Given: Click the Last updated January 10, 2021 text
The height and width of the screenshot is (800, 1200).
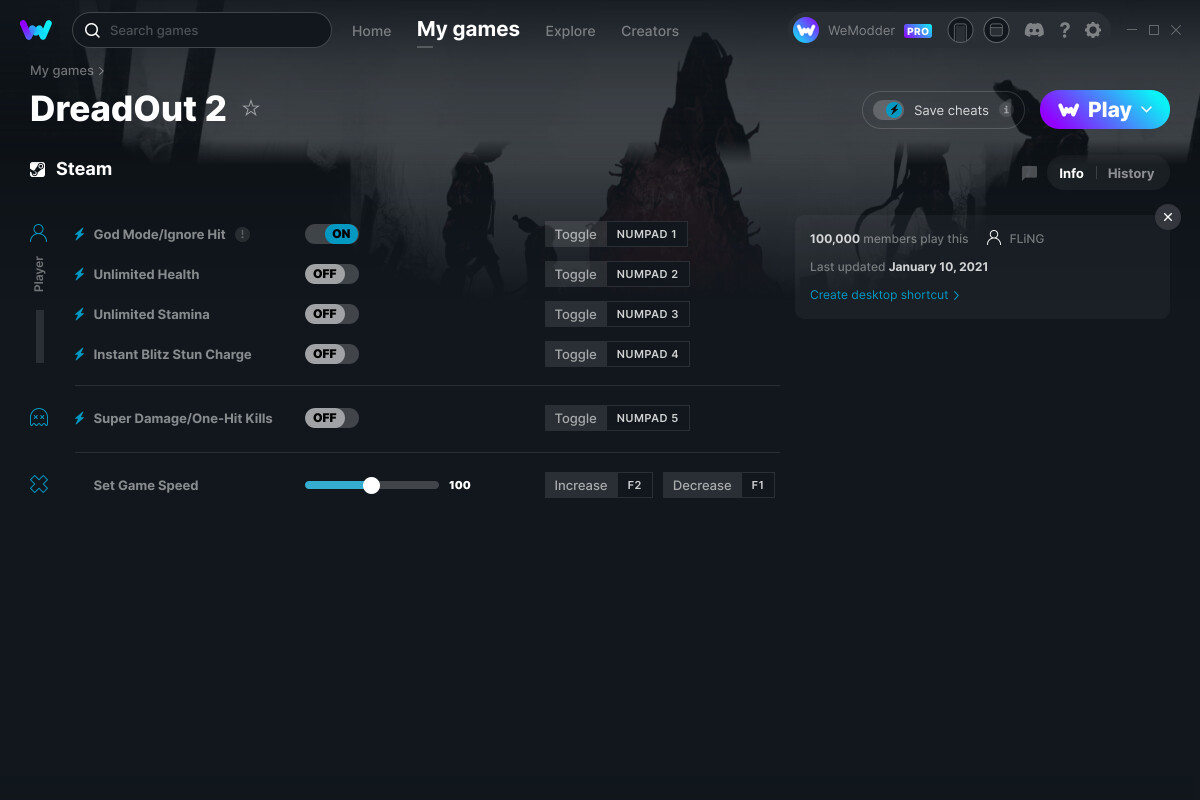Looking at the screenshot, I should coord(899,267).
